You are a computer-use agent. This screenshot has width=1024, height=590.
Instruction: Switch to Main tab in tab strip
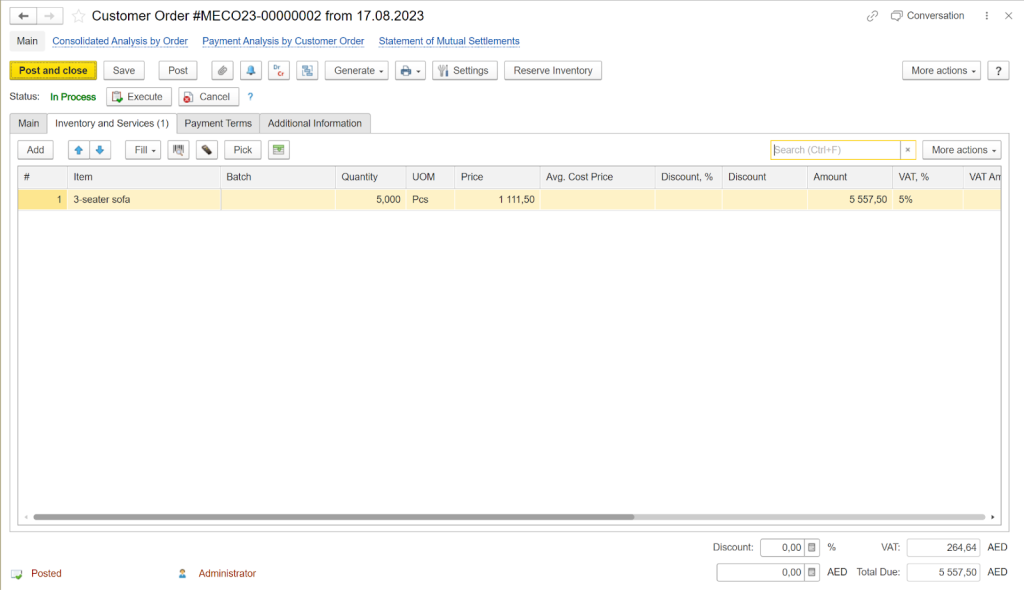[x=29, y=123]
